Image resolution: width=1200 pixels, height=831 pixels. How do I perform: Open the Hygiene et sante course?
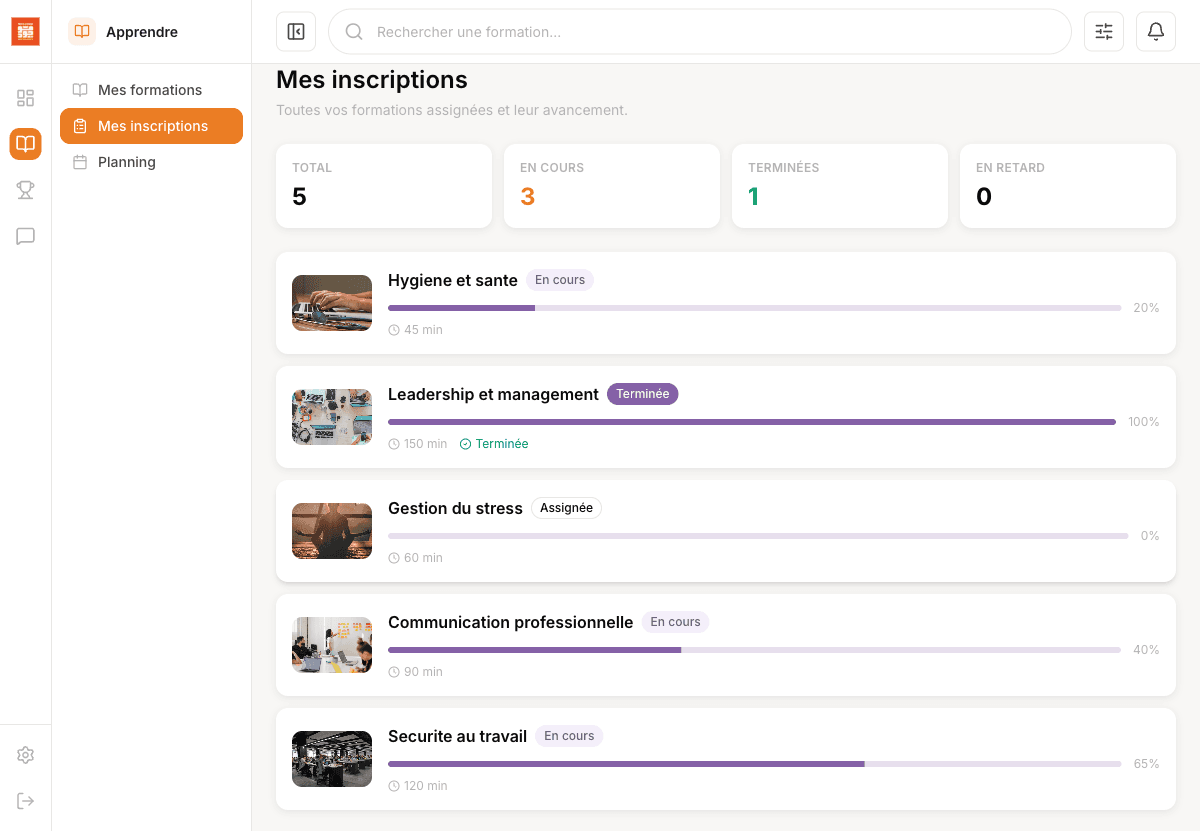[453, 281]
